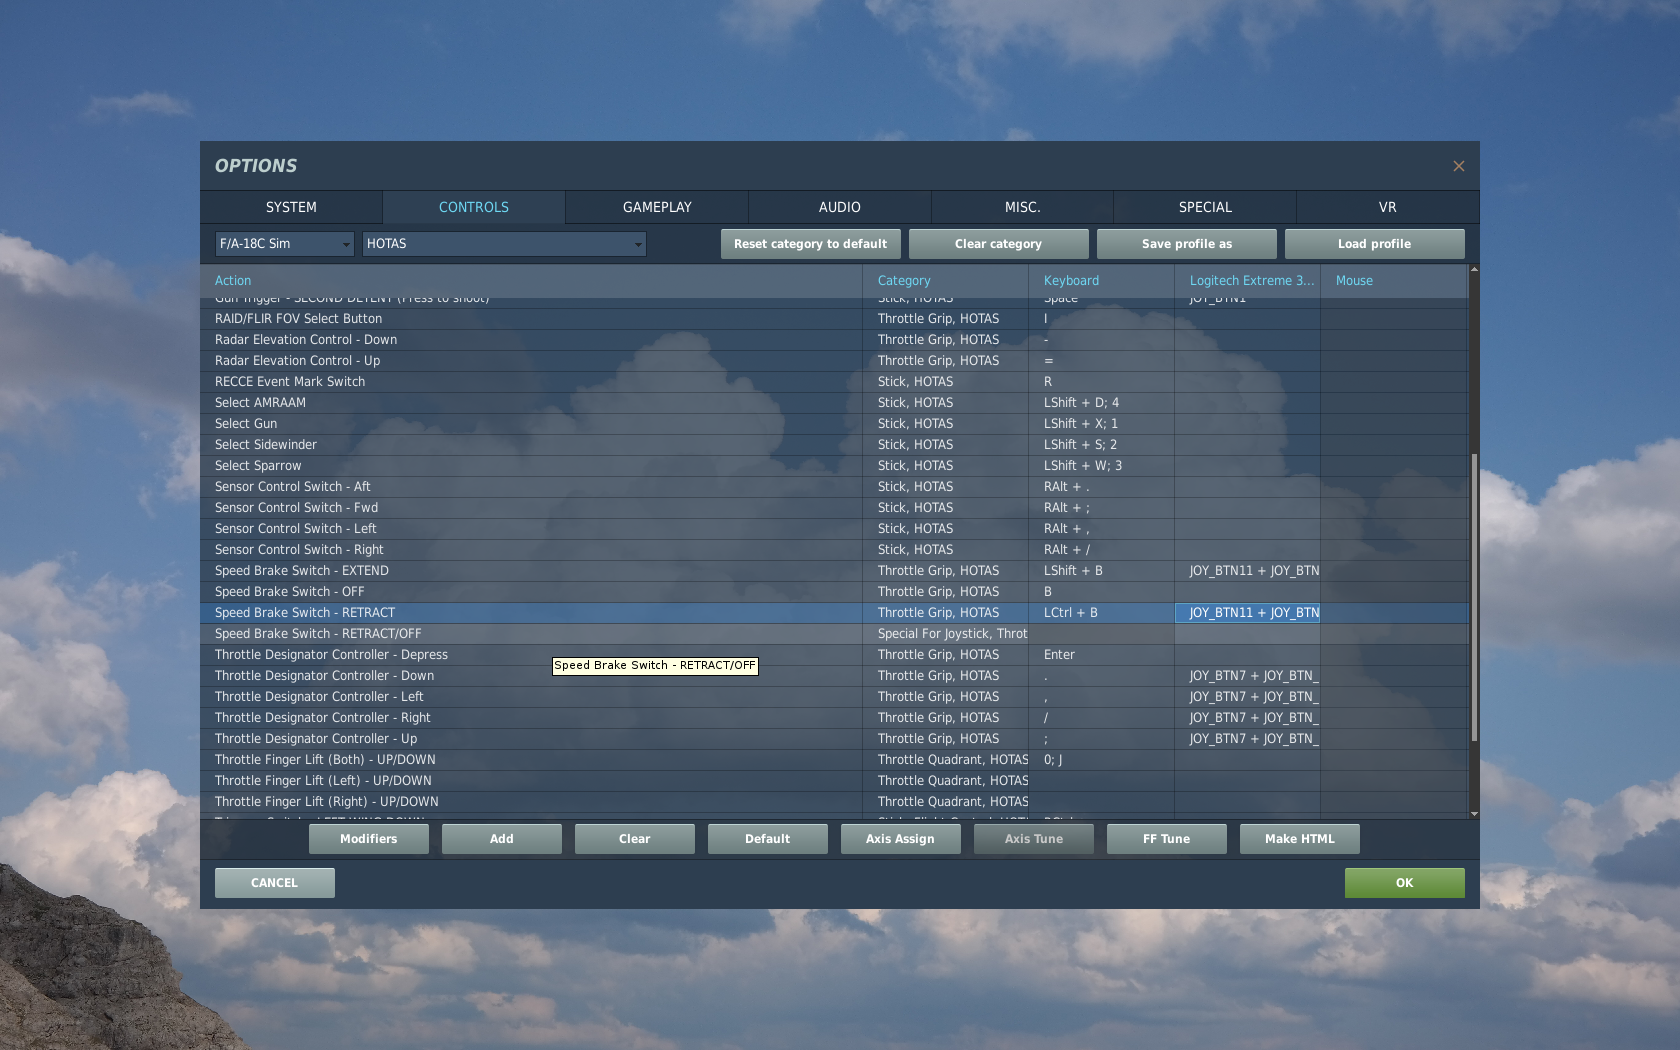
Task: Click the Logitech Extreme 3... column header
Action: [1247, 281]
